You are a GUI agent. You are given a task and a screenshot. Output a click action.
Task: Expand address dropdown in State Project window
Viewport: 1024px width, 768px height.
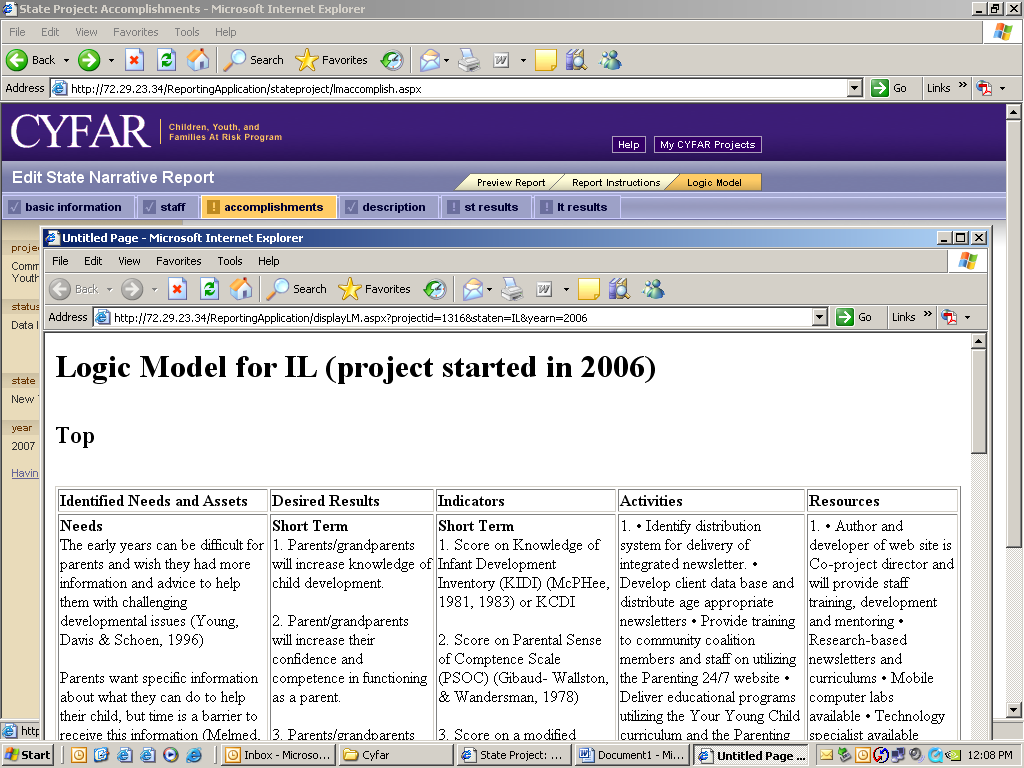[x=855, y=88]
